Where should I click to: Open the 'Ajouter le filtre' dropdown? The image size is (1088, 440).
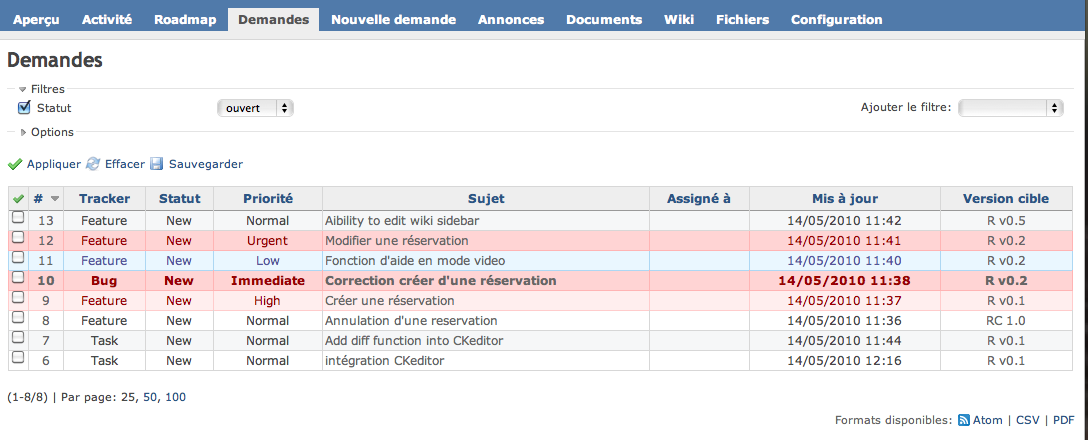click(x=1010, y=108)
